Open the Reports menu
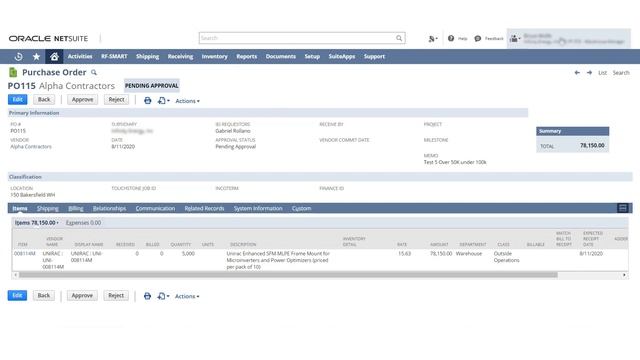Viewport: 640px width, 360px height. tap(247, 56)
